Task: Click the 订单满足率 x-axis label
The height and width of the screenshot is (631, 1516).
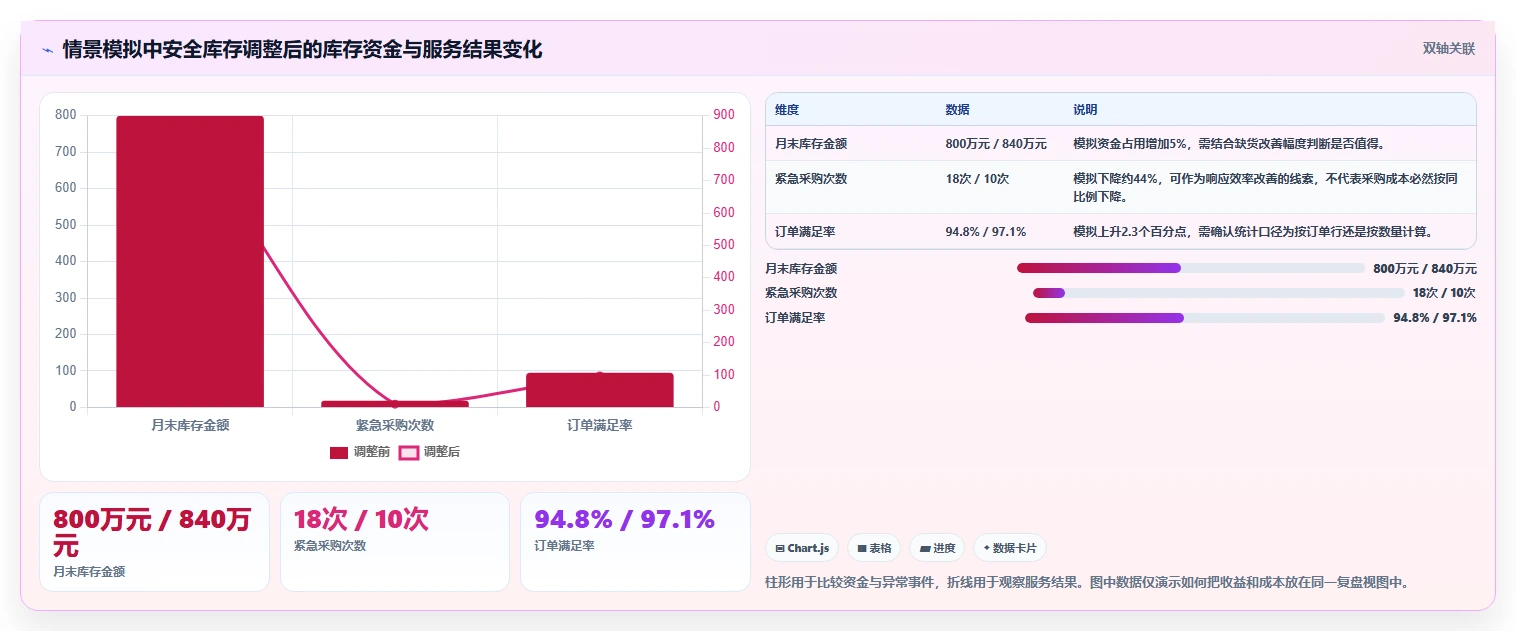Action: (600, 425)
